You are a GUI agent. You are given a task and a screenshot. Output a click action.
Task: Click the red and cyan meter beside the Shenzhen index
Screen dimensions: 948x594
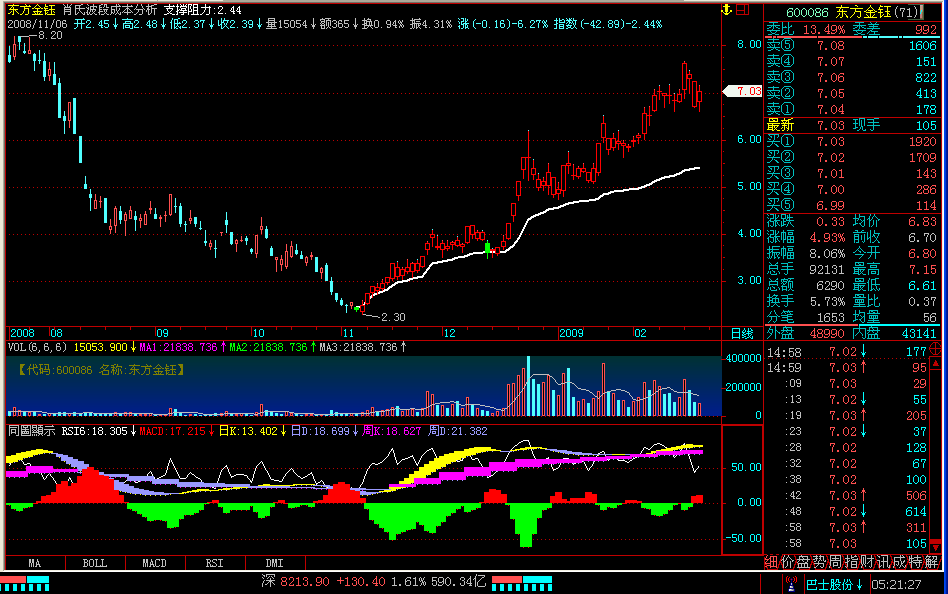point(522,584)
